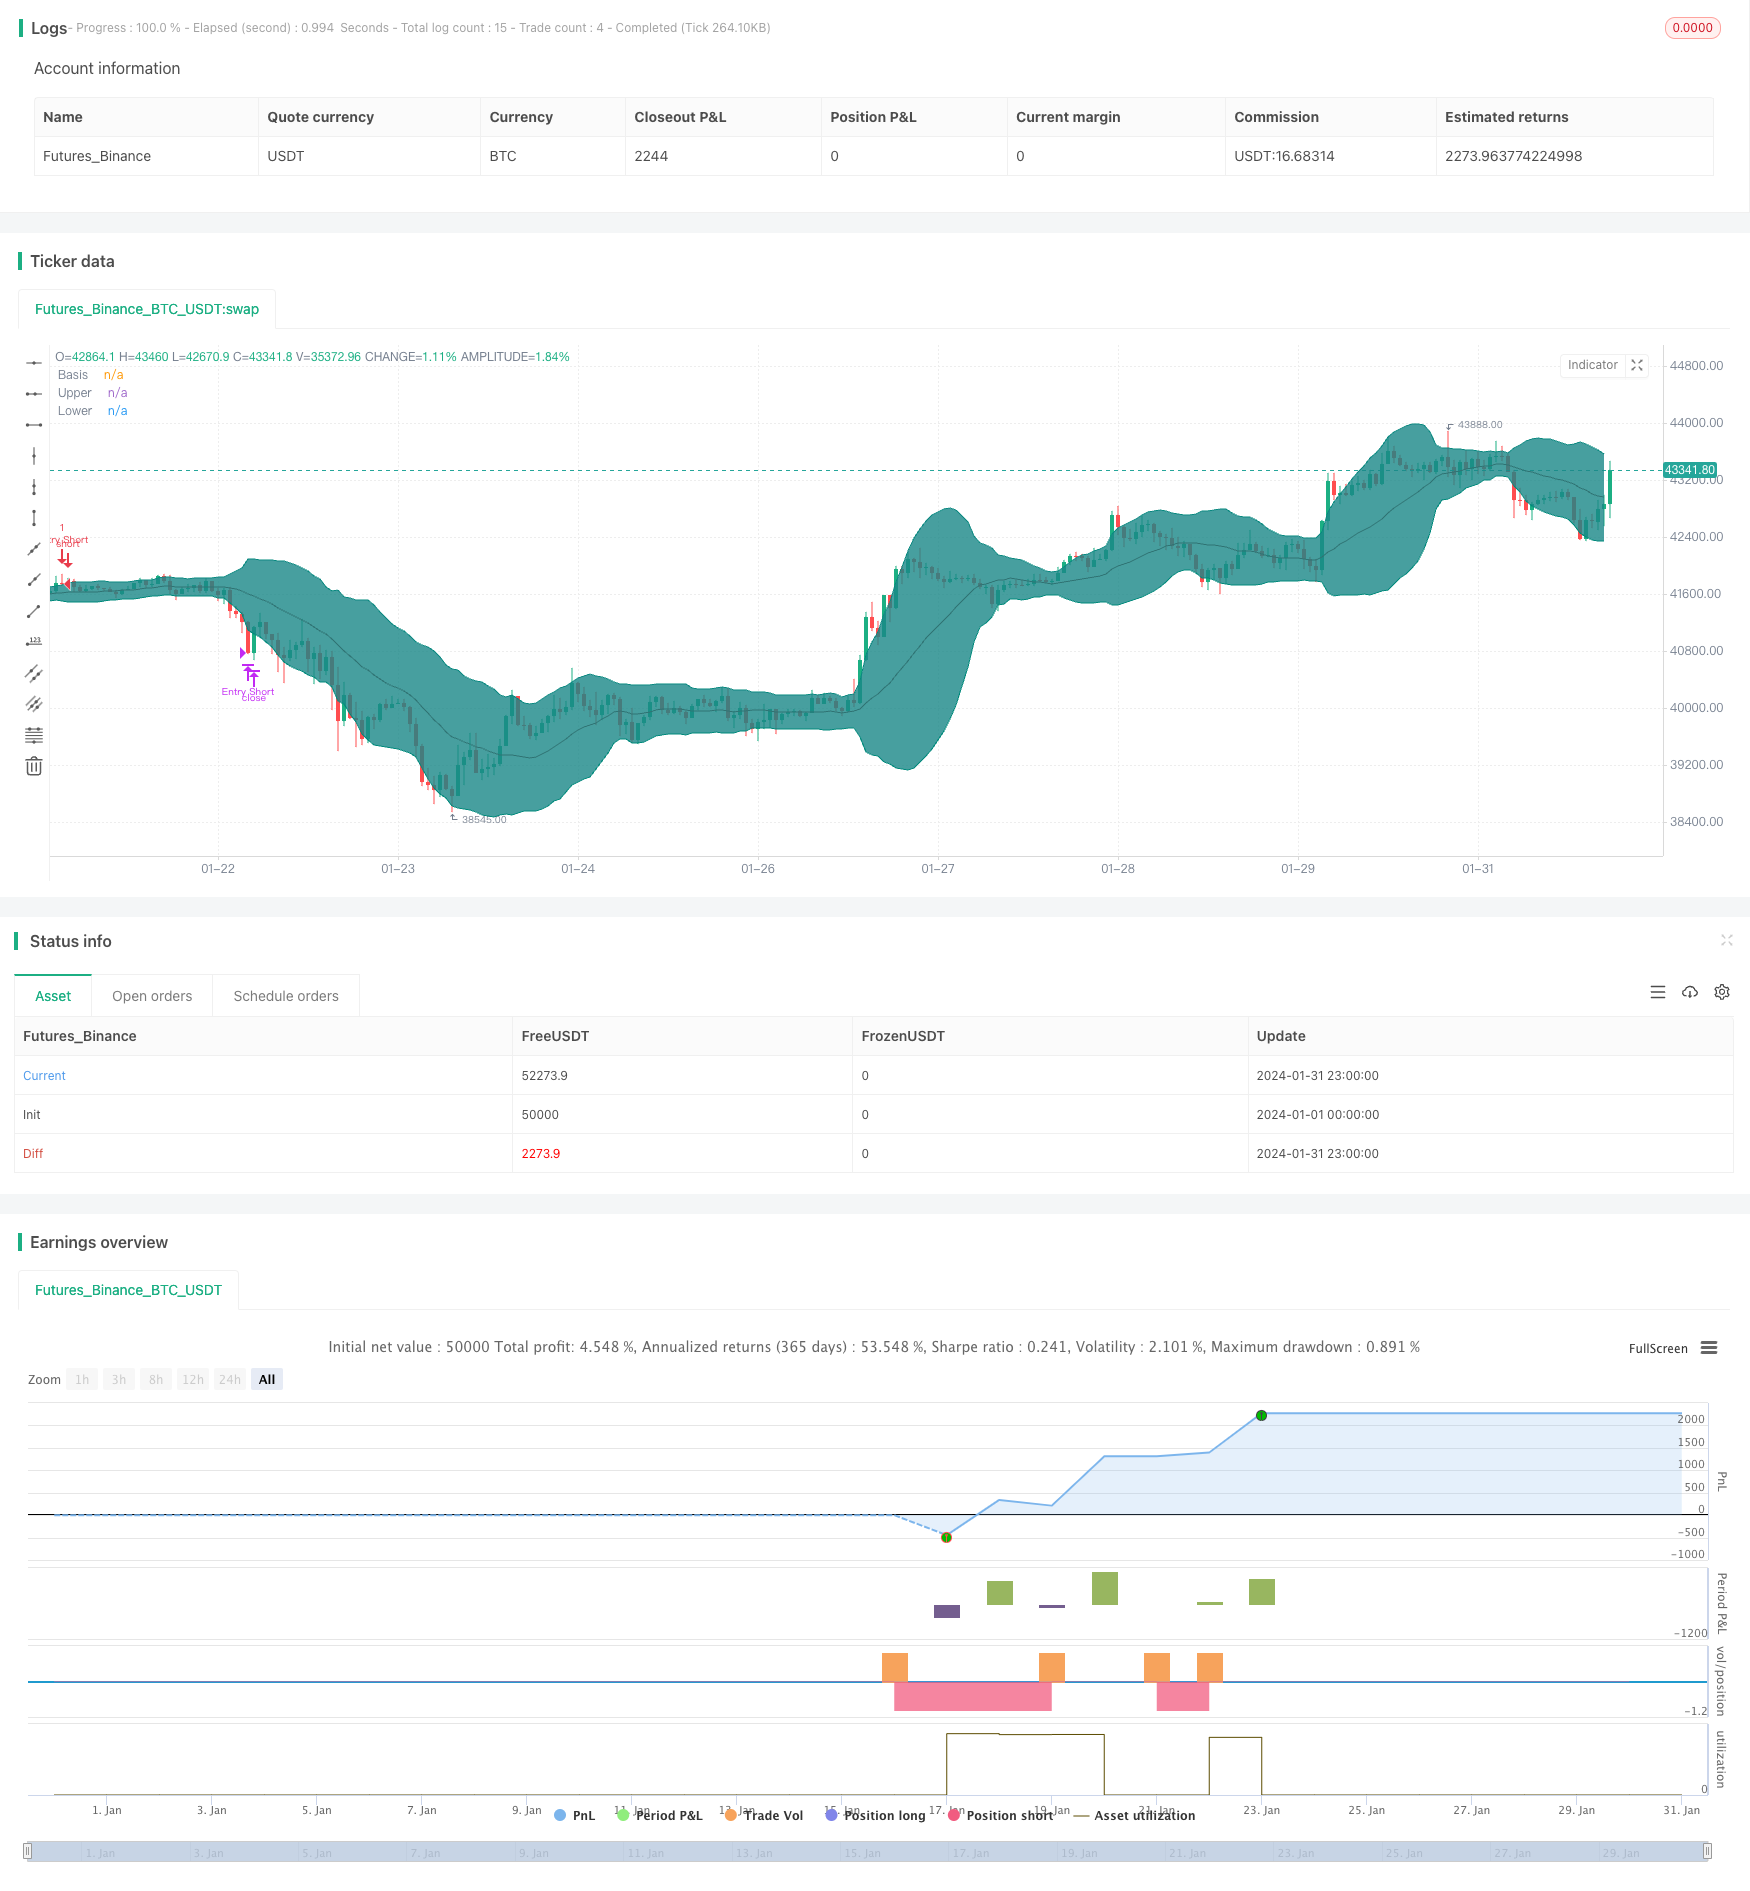Click the list icon in Status info panel
Viewport: 1750px width, 1891px height.
[1658, 992]
